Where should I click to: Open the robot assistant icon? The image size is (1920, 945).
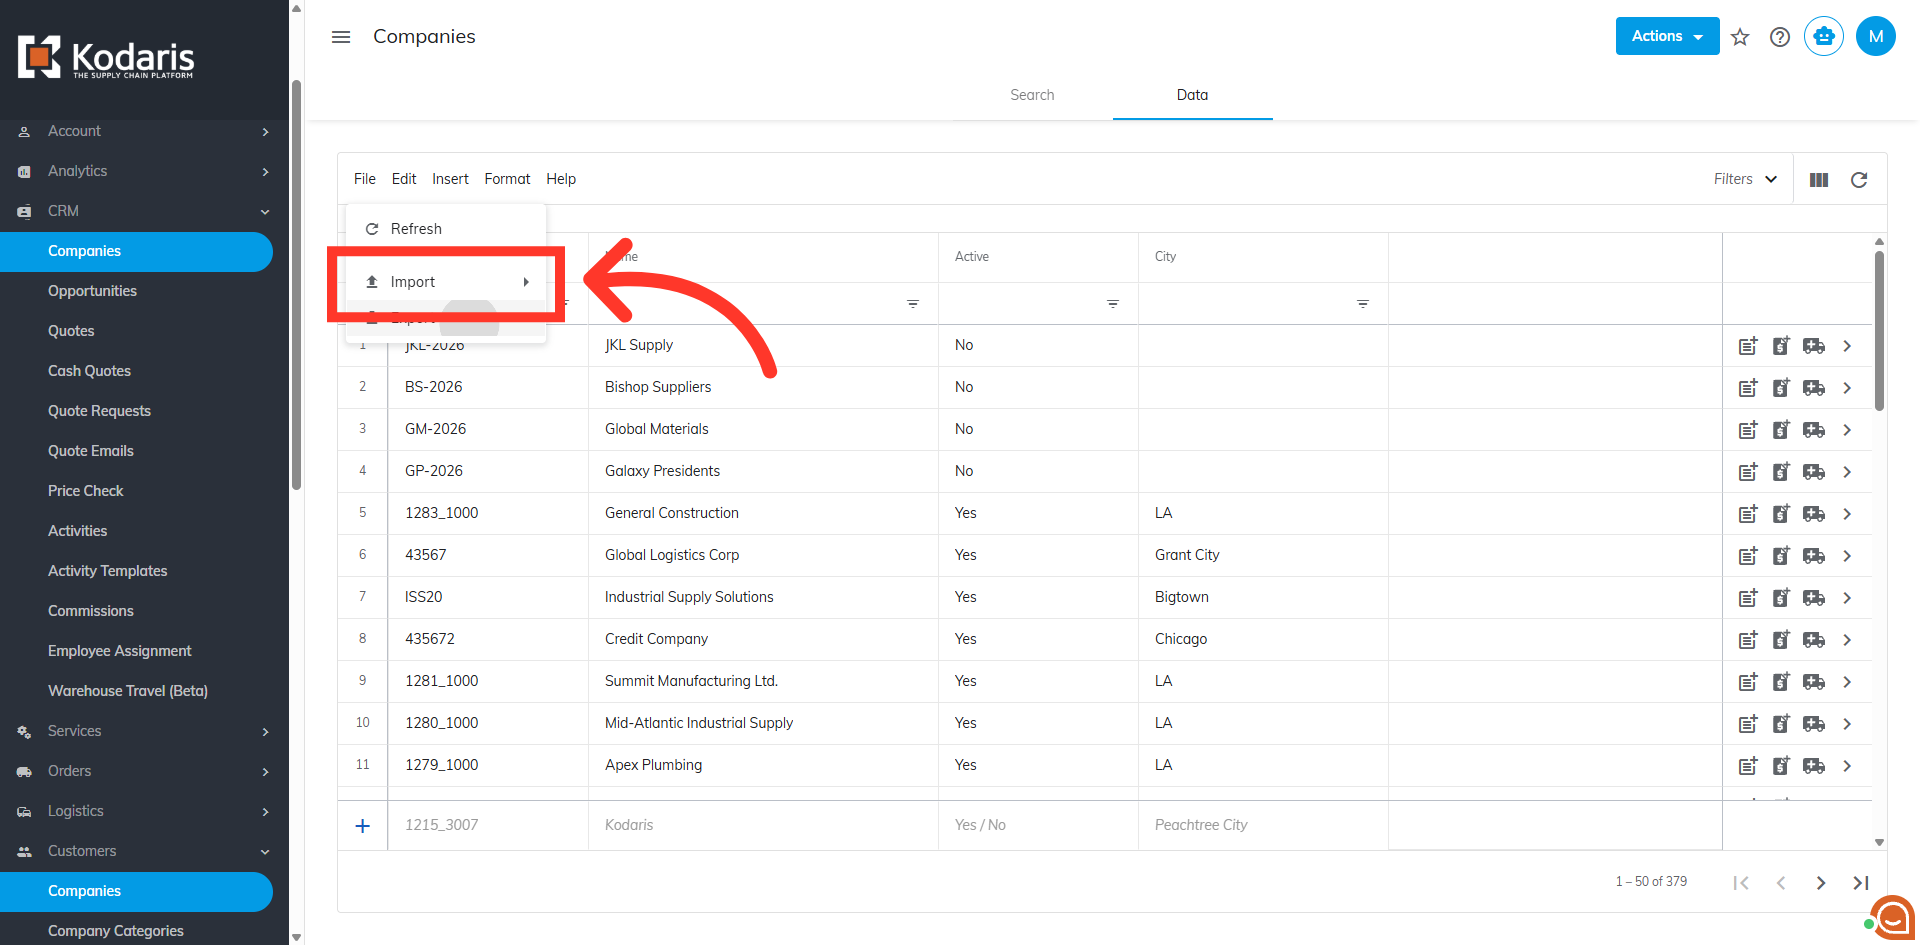click(1824, 36)
